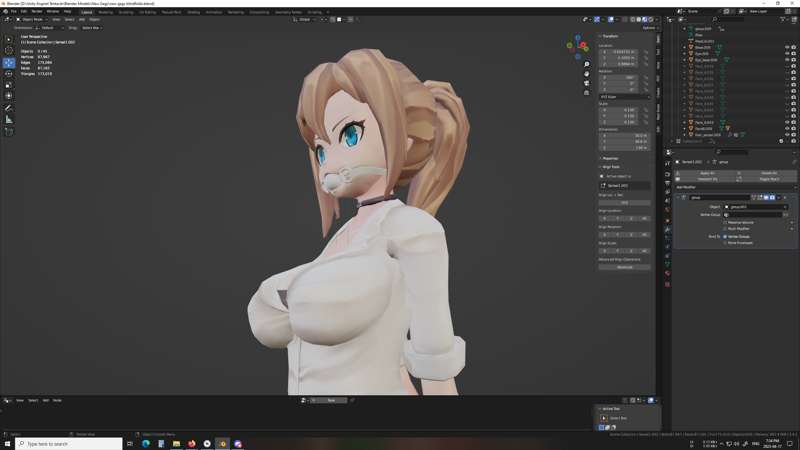Viewport: 800px width, 450px height.
Task: Open the File menu
Action: coord(14,11)
